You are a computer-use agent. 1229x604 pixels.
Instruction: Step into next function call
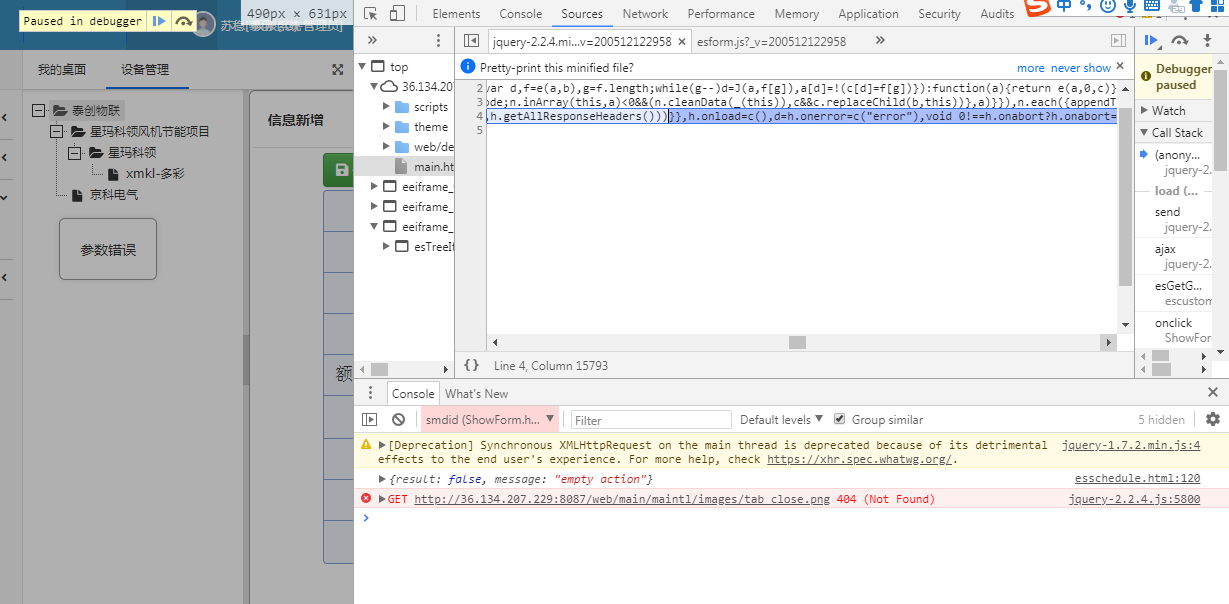tap(1205, 41)
